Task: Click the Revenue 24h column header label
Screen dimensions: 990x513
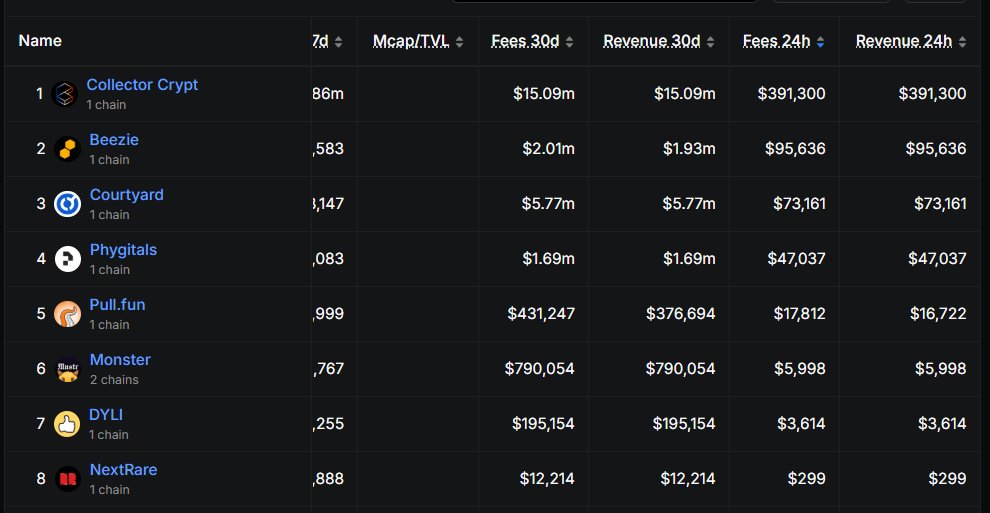Action: point(904,41)
